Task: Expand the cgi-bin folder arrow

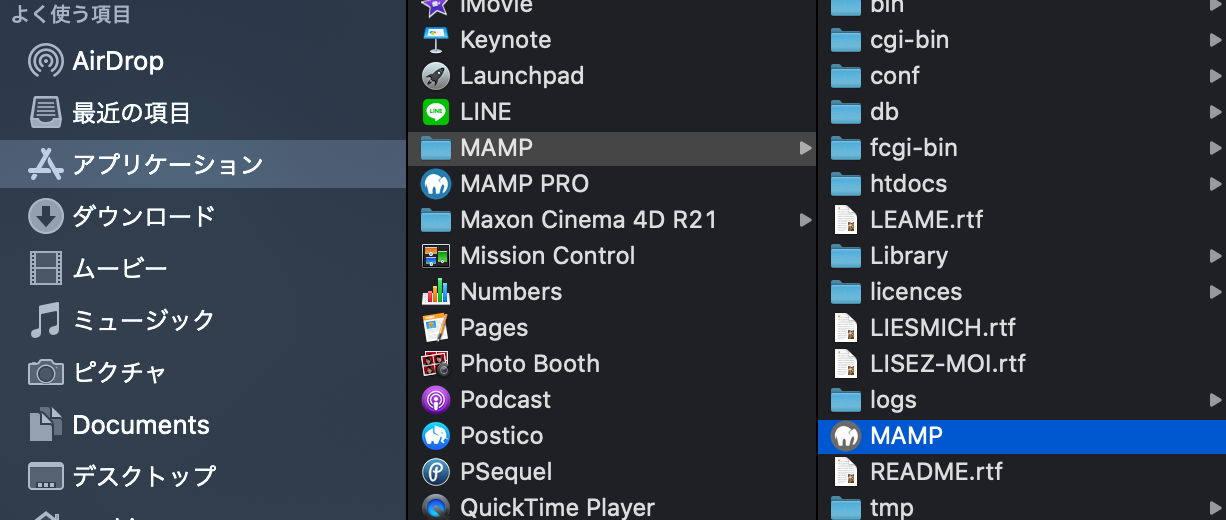Action: click(x=1215, y=40)
